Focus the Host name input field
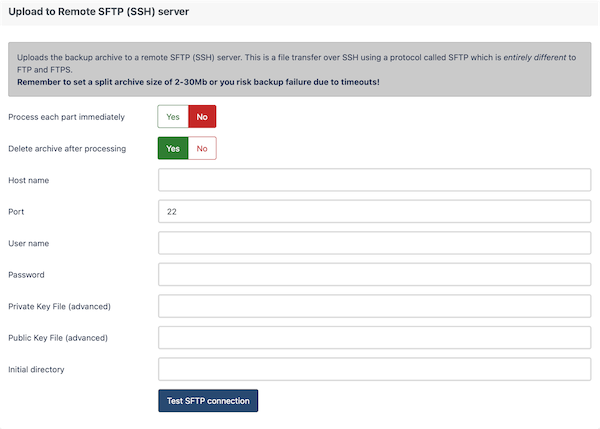 coord(374,180)
